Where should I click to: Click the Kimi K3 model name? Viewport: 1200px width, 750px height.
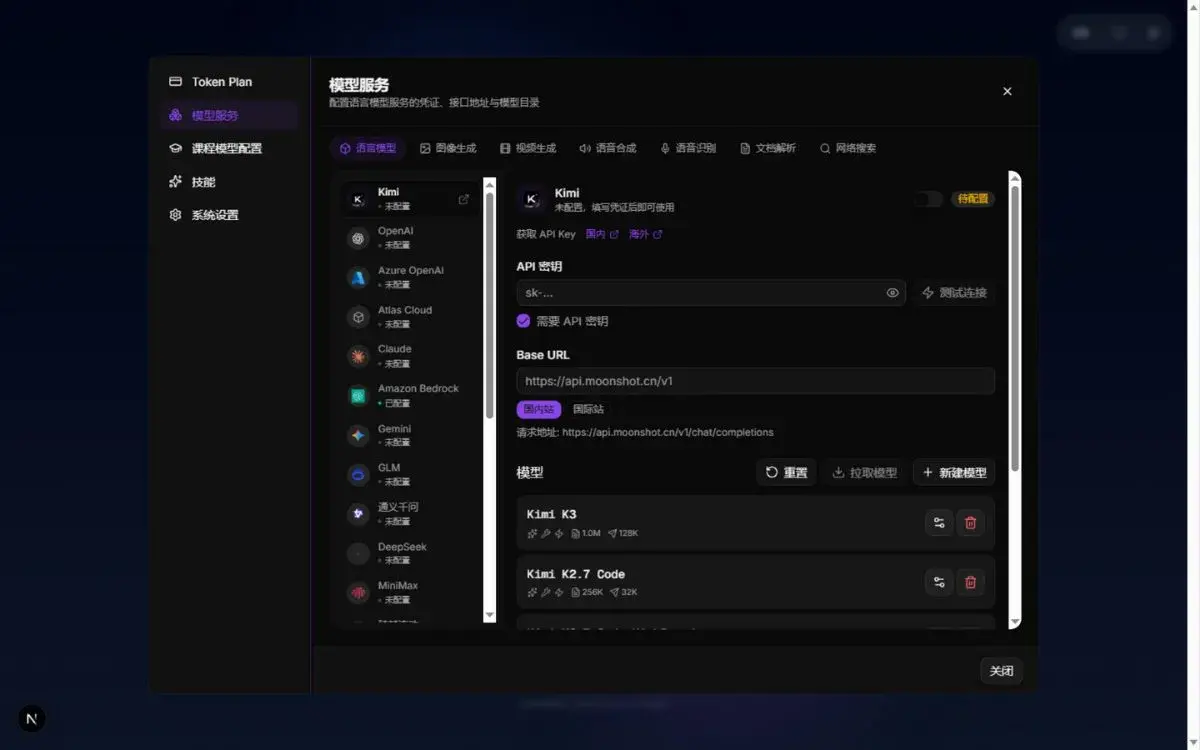point(551,515)
